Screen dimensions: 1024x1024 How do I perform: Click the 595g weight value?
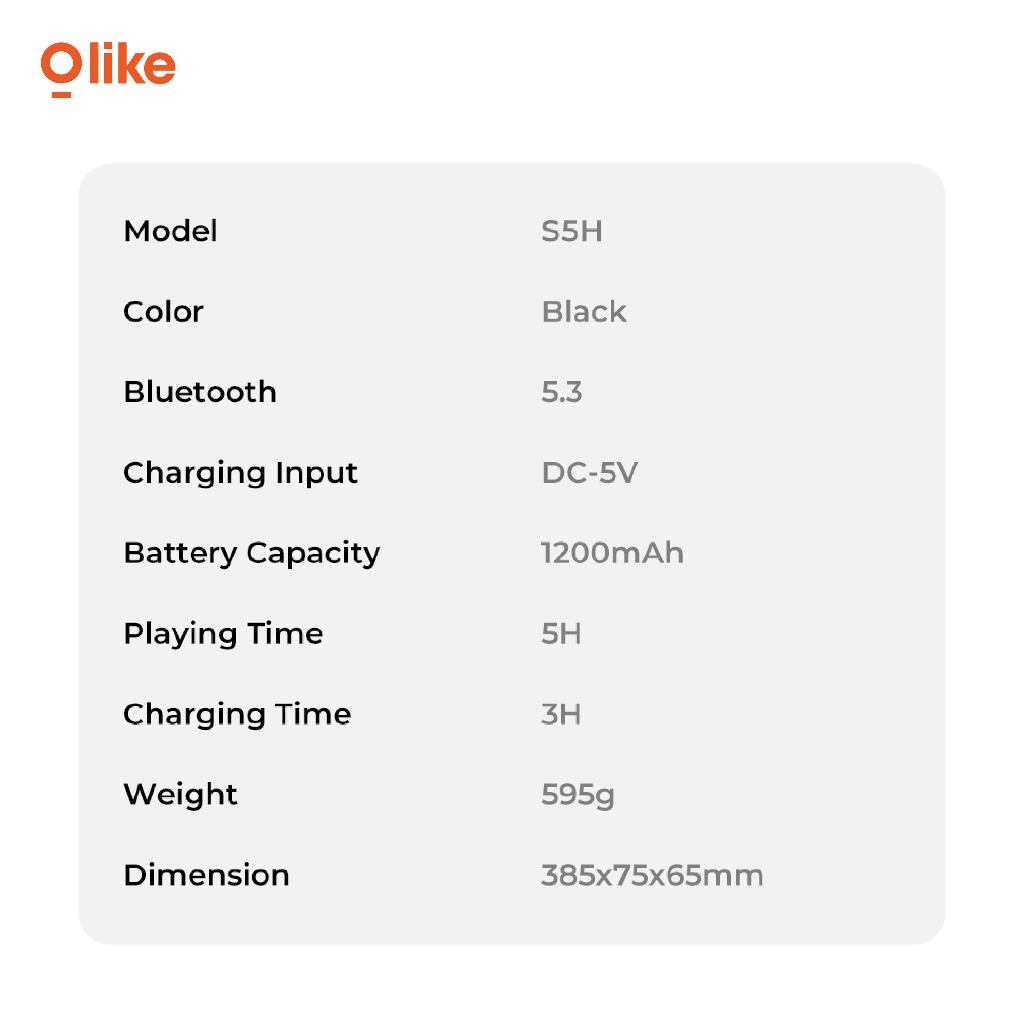pos(577,796)
